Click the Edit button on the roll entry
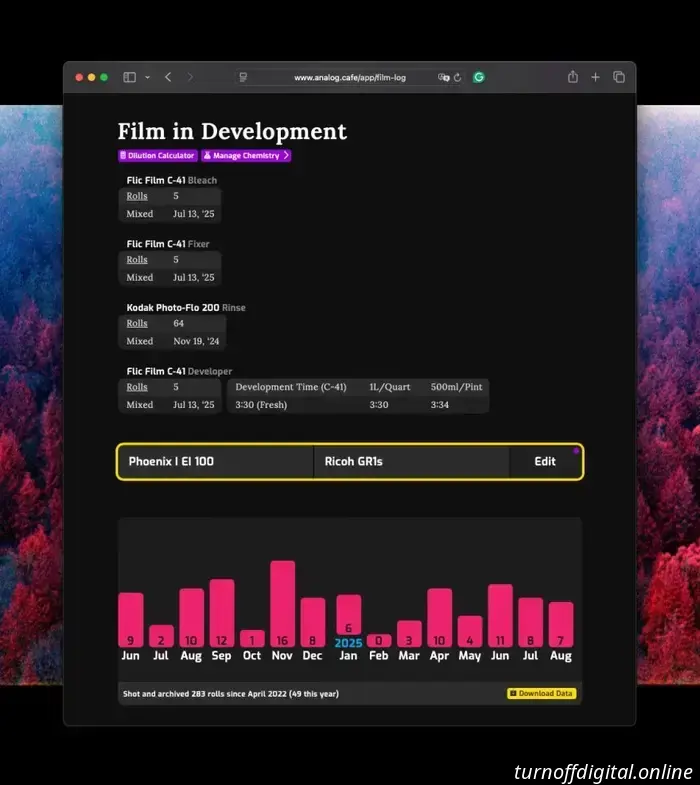The image size is (700, 785). pyautogui.click(x=545, y=462)
